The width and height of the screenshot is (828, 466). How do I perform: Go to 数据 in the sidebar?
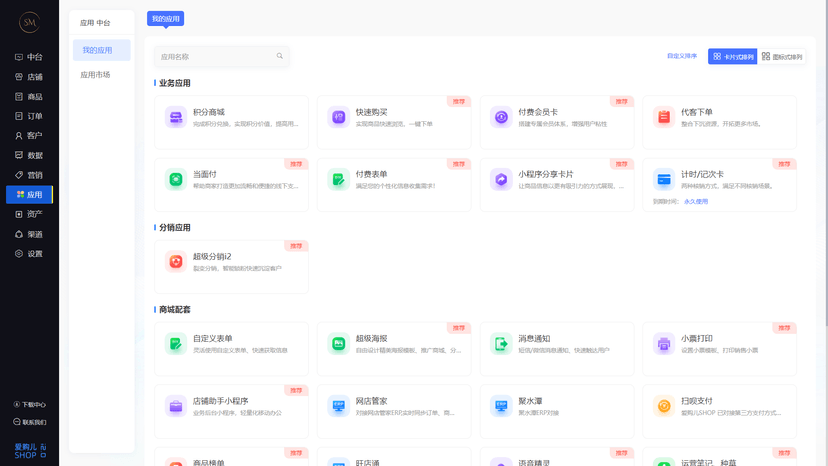click(x=29, y=155)
